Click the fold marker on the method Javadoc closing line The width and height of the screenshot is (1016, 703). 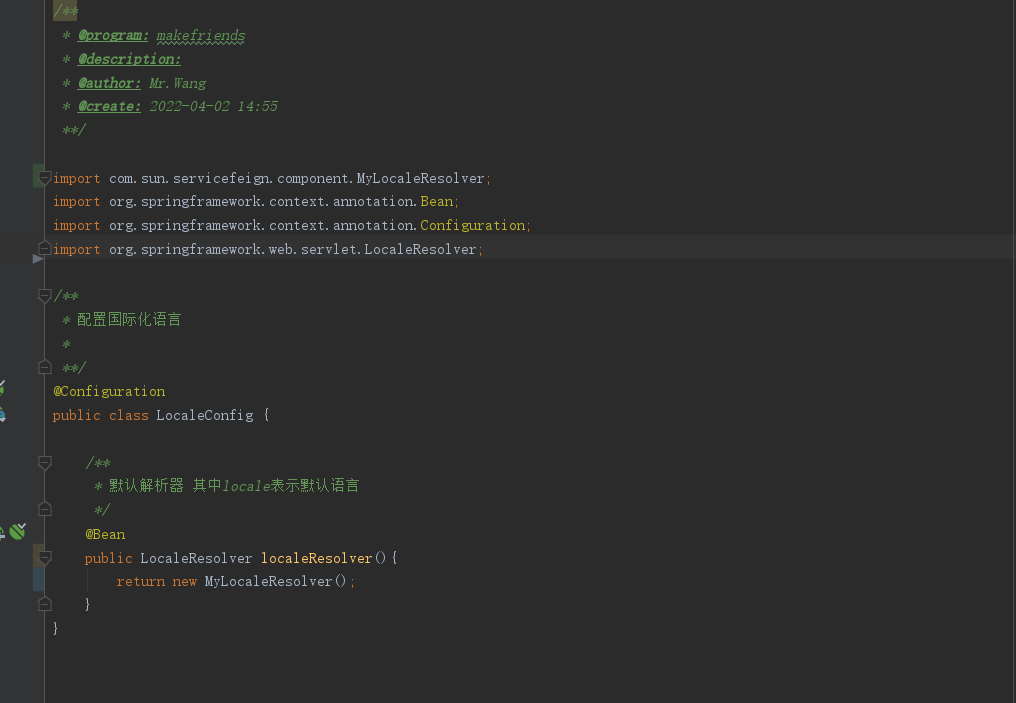pos(45,509)
